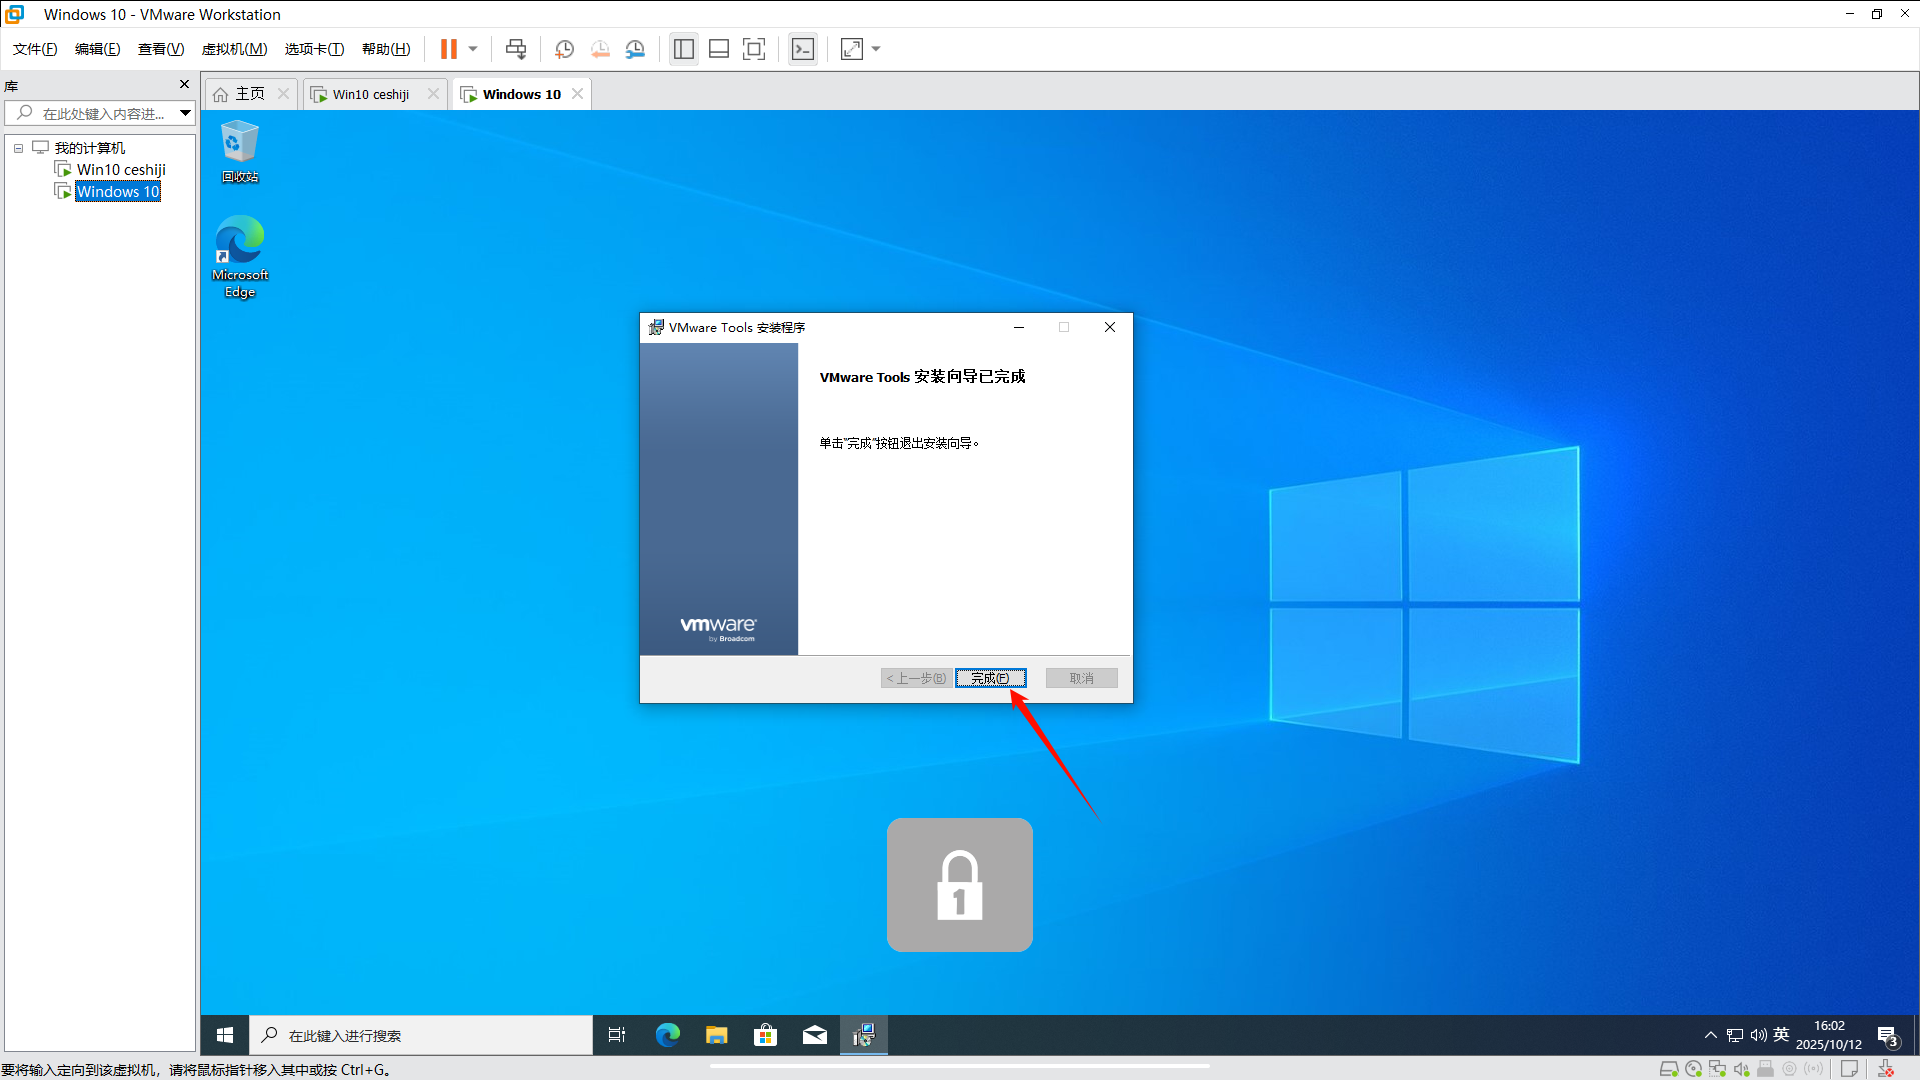The width and height of the screenshot is (1920, 1080).
Task: Toggle the library sidebar view button
Action: click(684, 49)
